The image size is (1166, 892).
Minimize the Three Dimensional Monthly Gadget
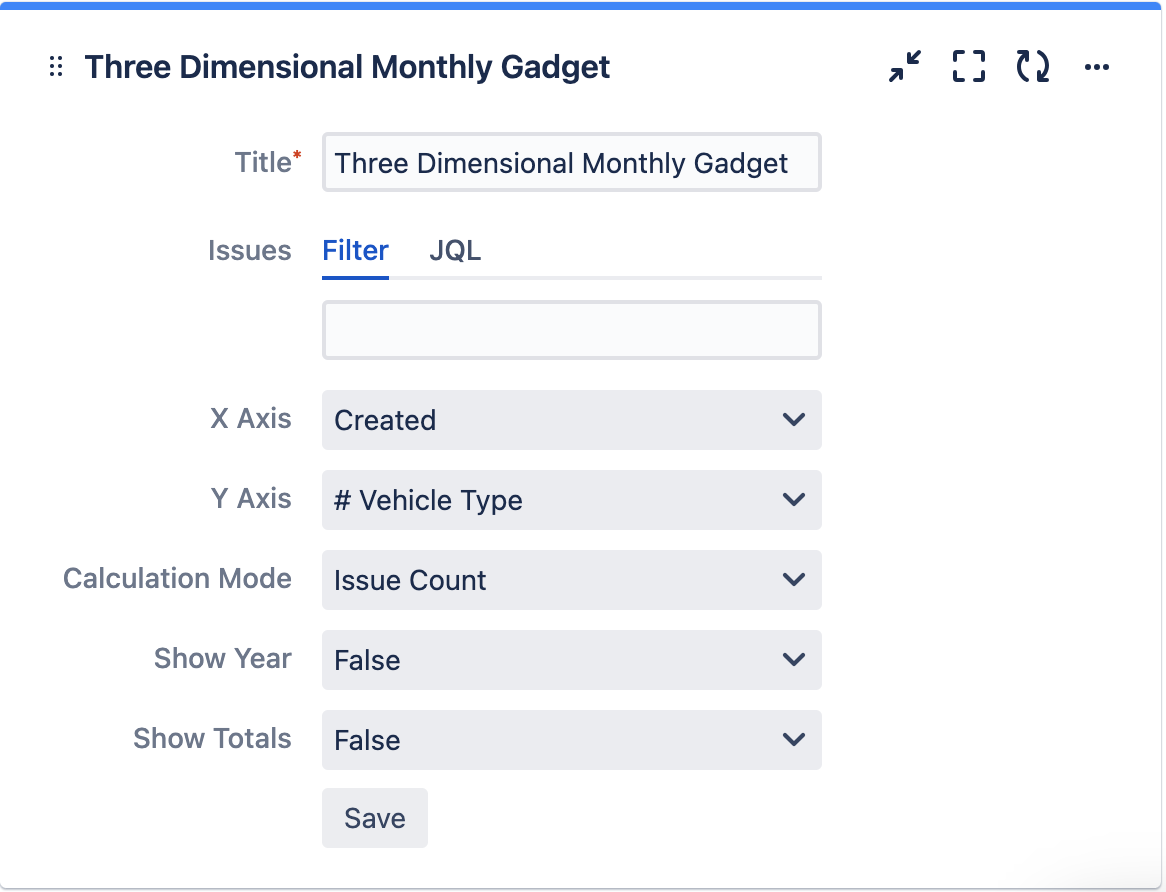click(x=904, y=67)
